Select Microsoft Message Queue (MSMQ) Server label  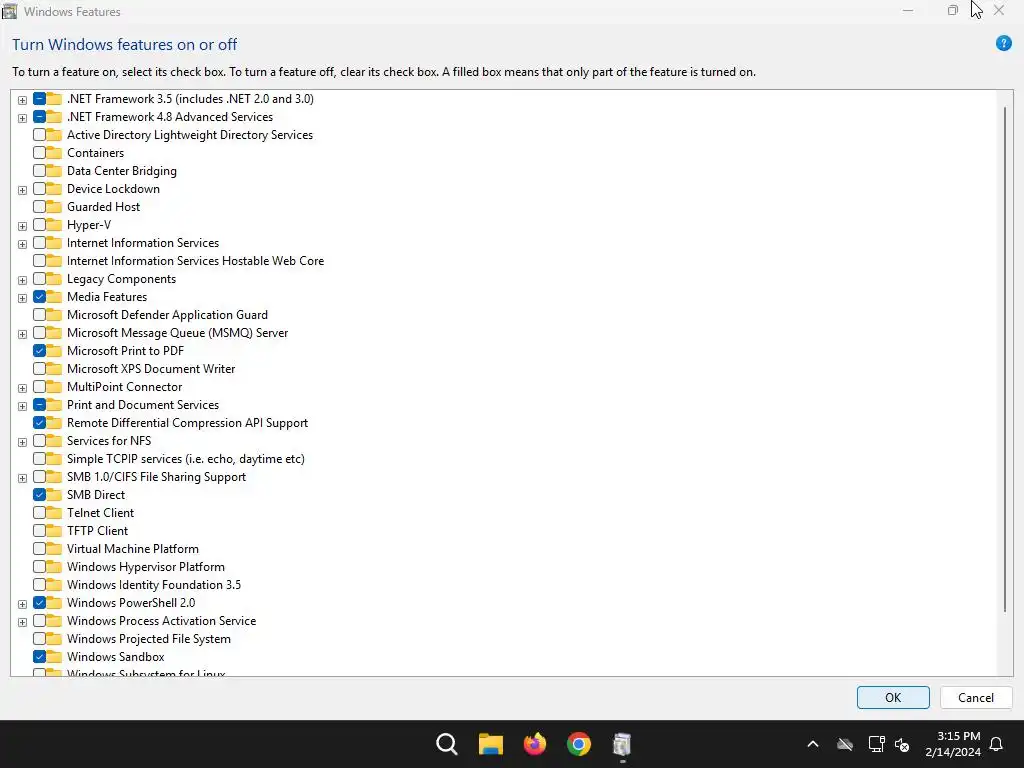tap(177, 332)
